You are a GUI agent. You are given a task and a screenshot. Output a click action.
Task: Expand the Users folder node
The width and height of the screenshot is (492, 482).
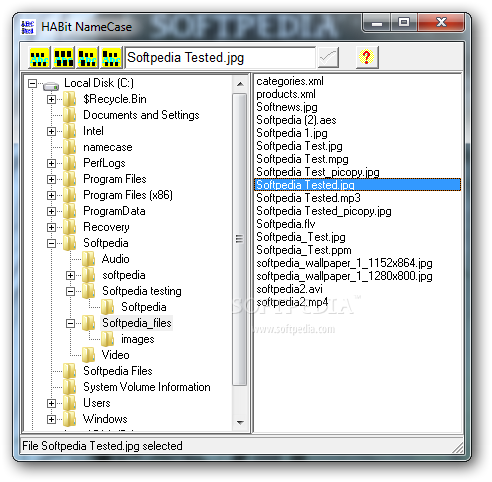[51, 403]
